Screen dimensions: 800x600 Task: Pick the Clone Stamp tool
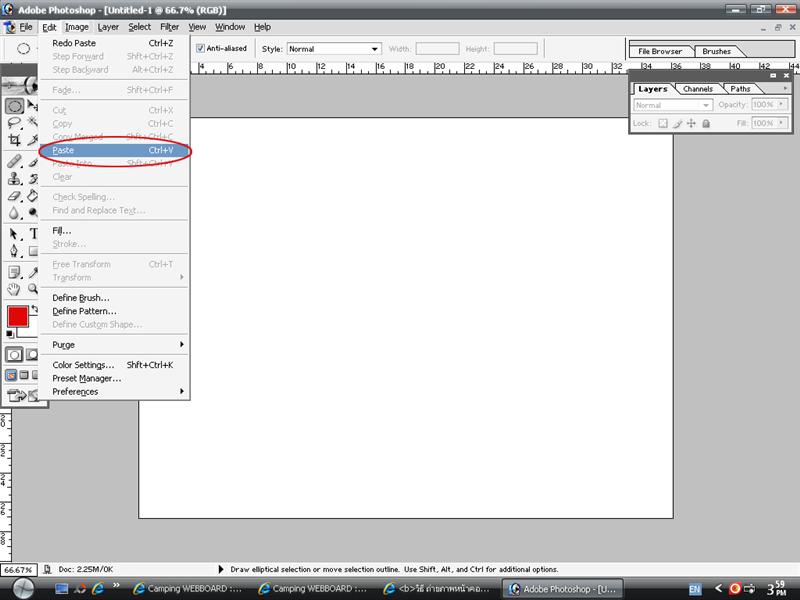pos(15,178)
